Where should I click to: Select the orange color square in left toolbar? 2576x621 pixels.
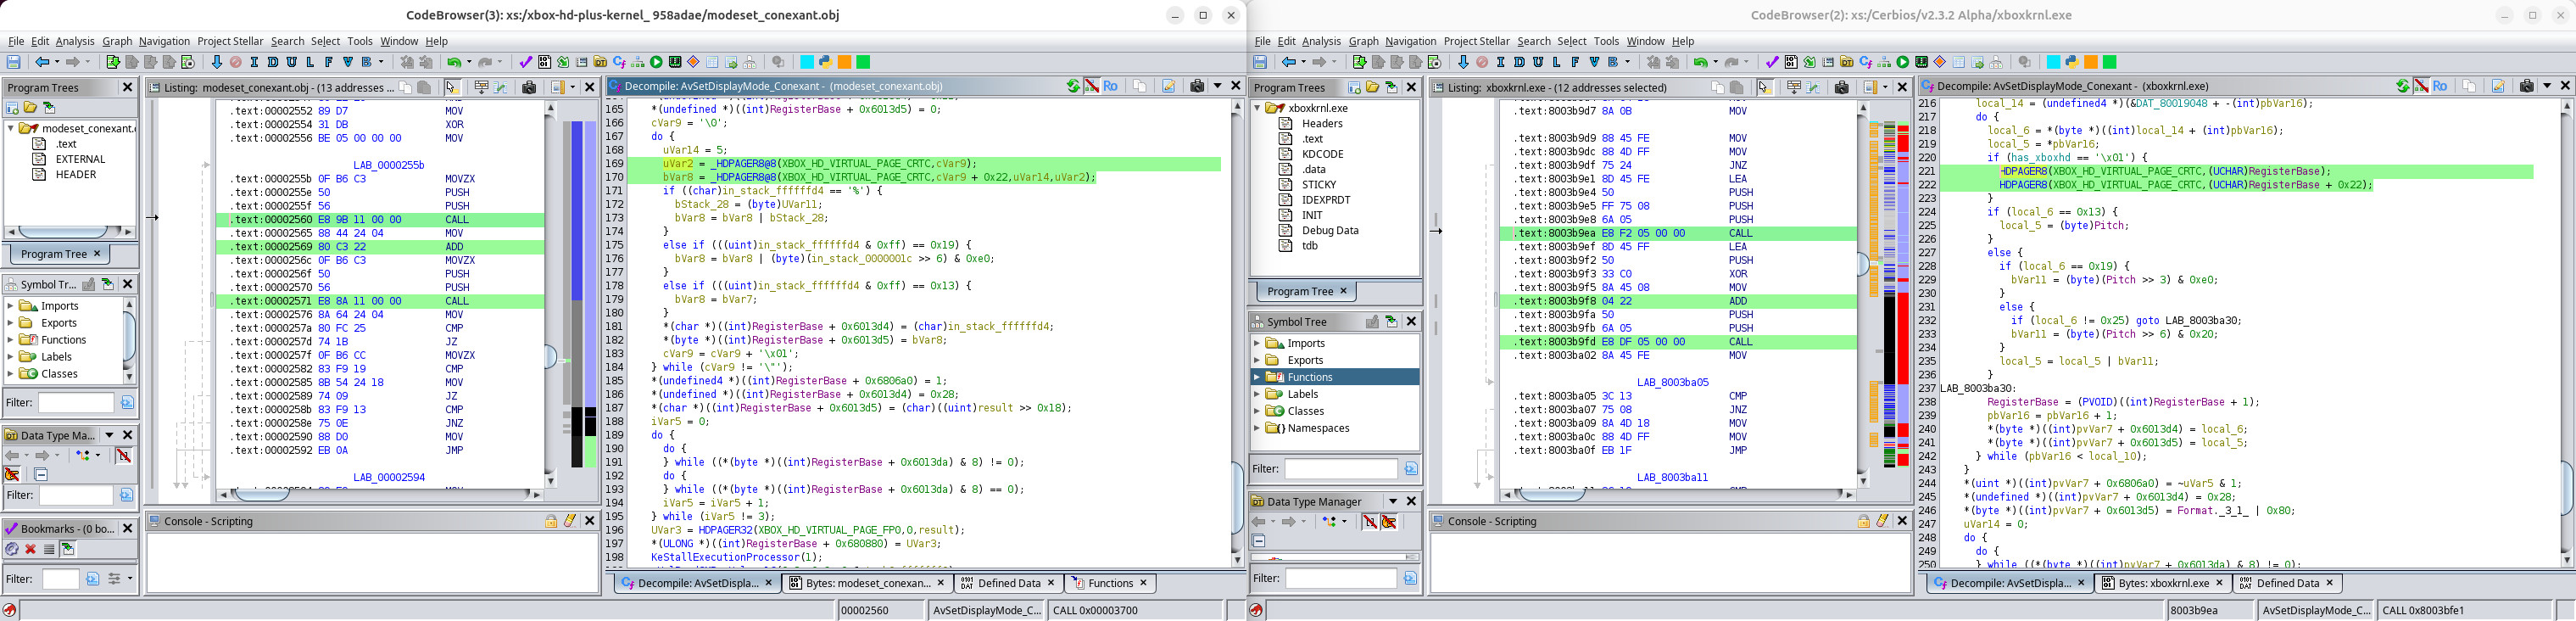point(844,62)
